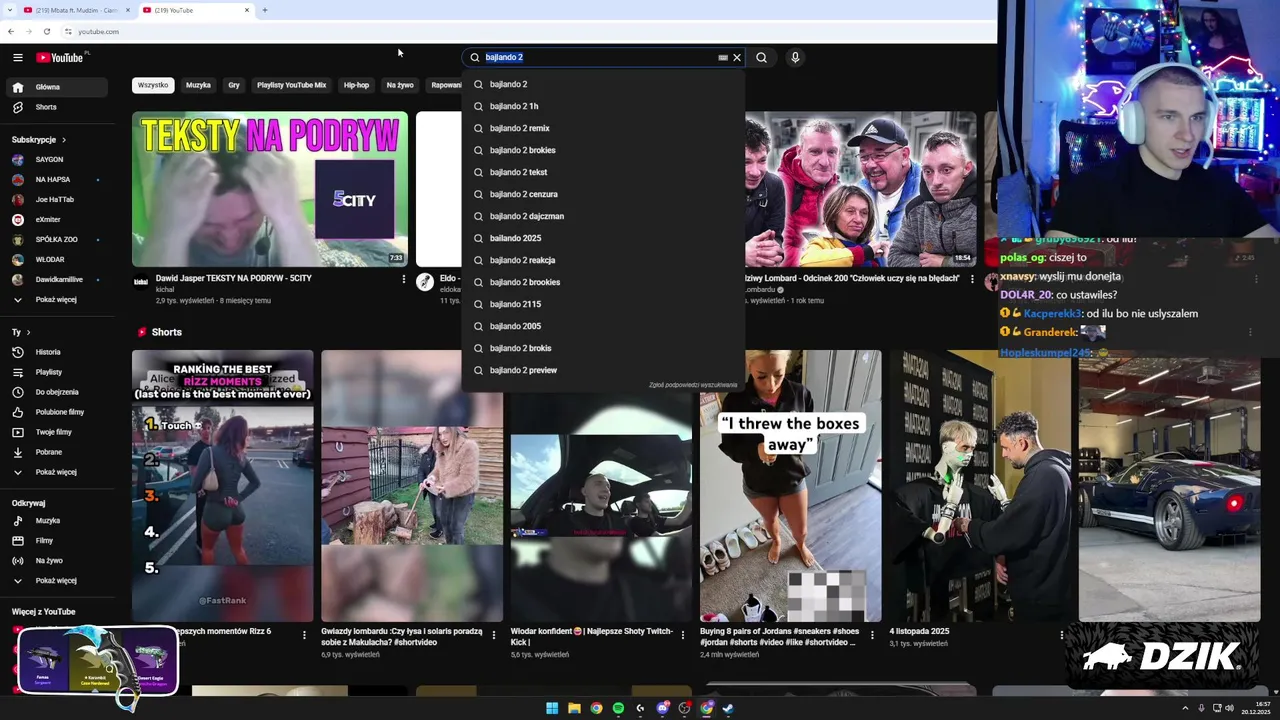The width and height of the screenshot is (1280, 720).
Task: Open the Joe HaTTab subscription channel
Action: [58, 200]
